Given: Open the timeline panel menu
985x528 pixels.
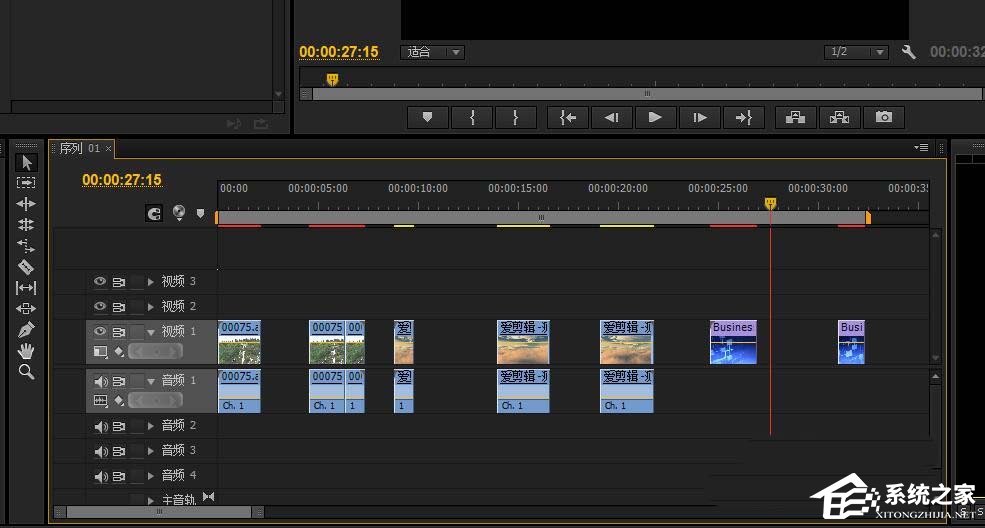Looking at the screenshot, I should [921, 148].
